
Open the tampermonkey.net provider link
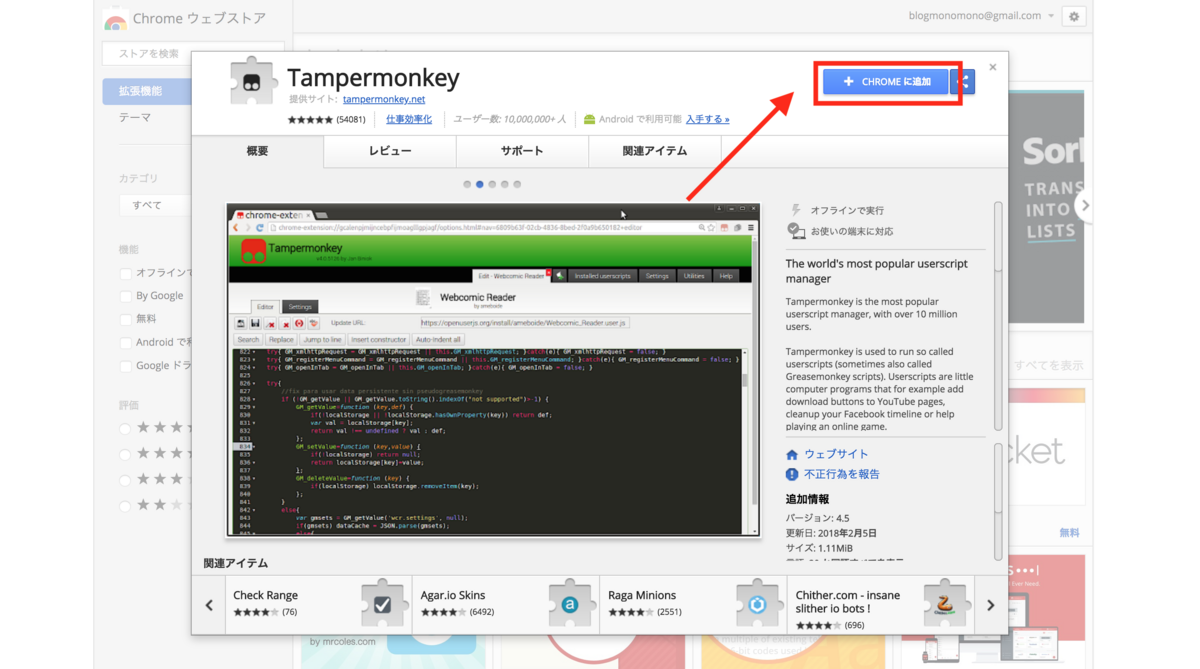[x=384, y=99]
